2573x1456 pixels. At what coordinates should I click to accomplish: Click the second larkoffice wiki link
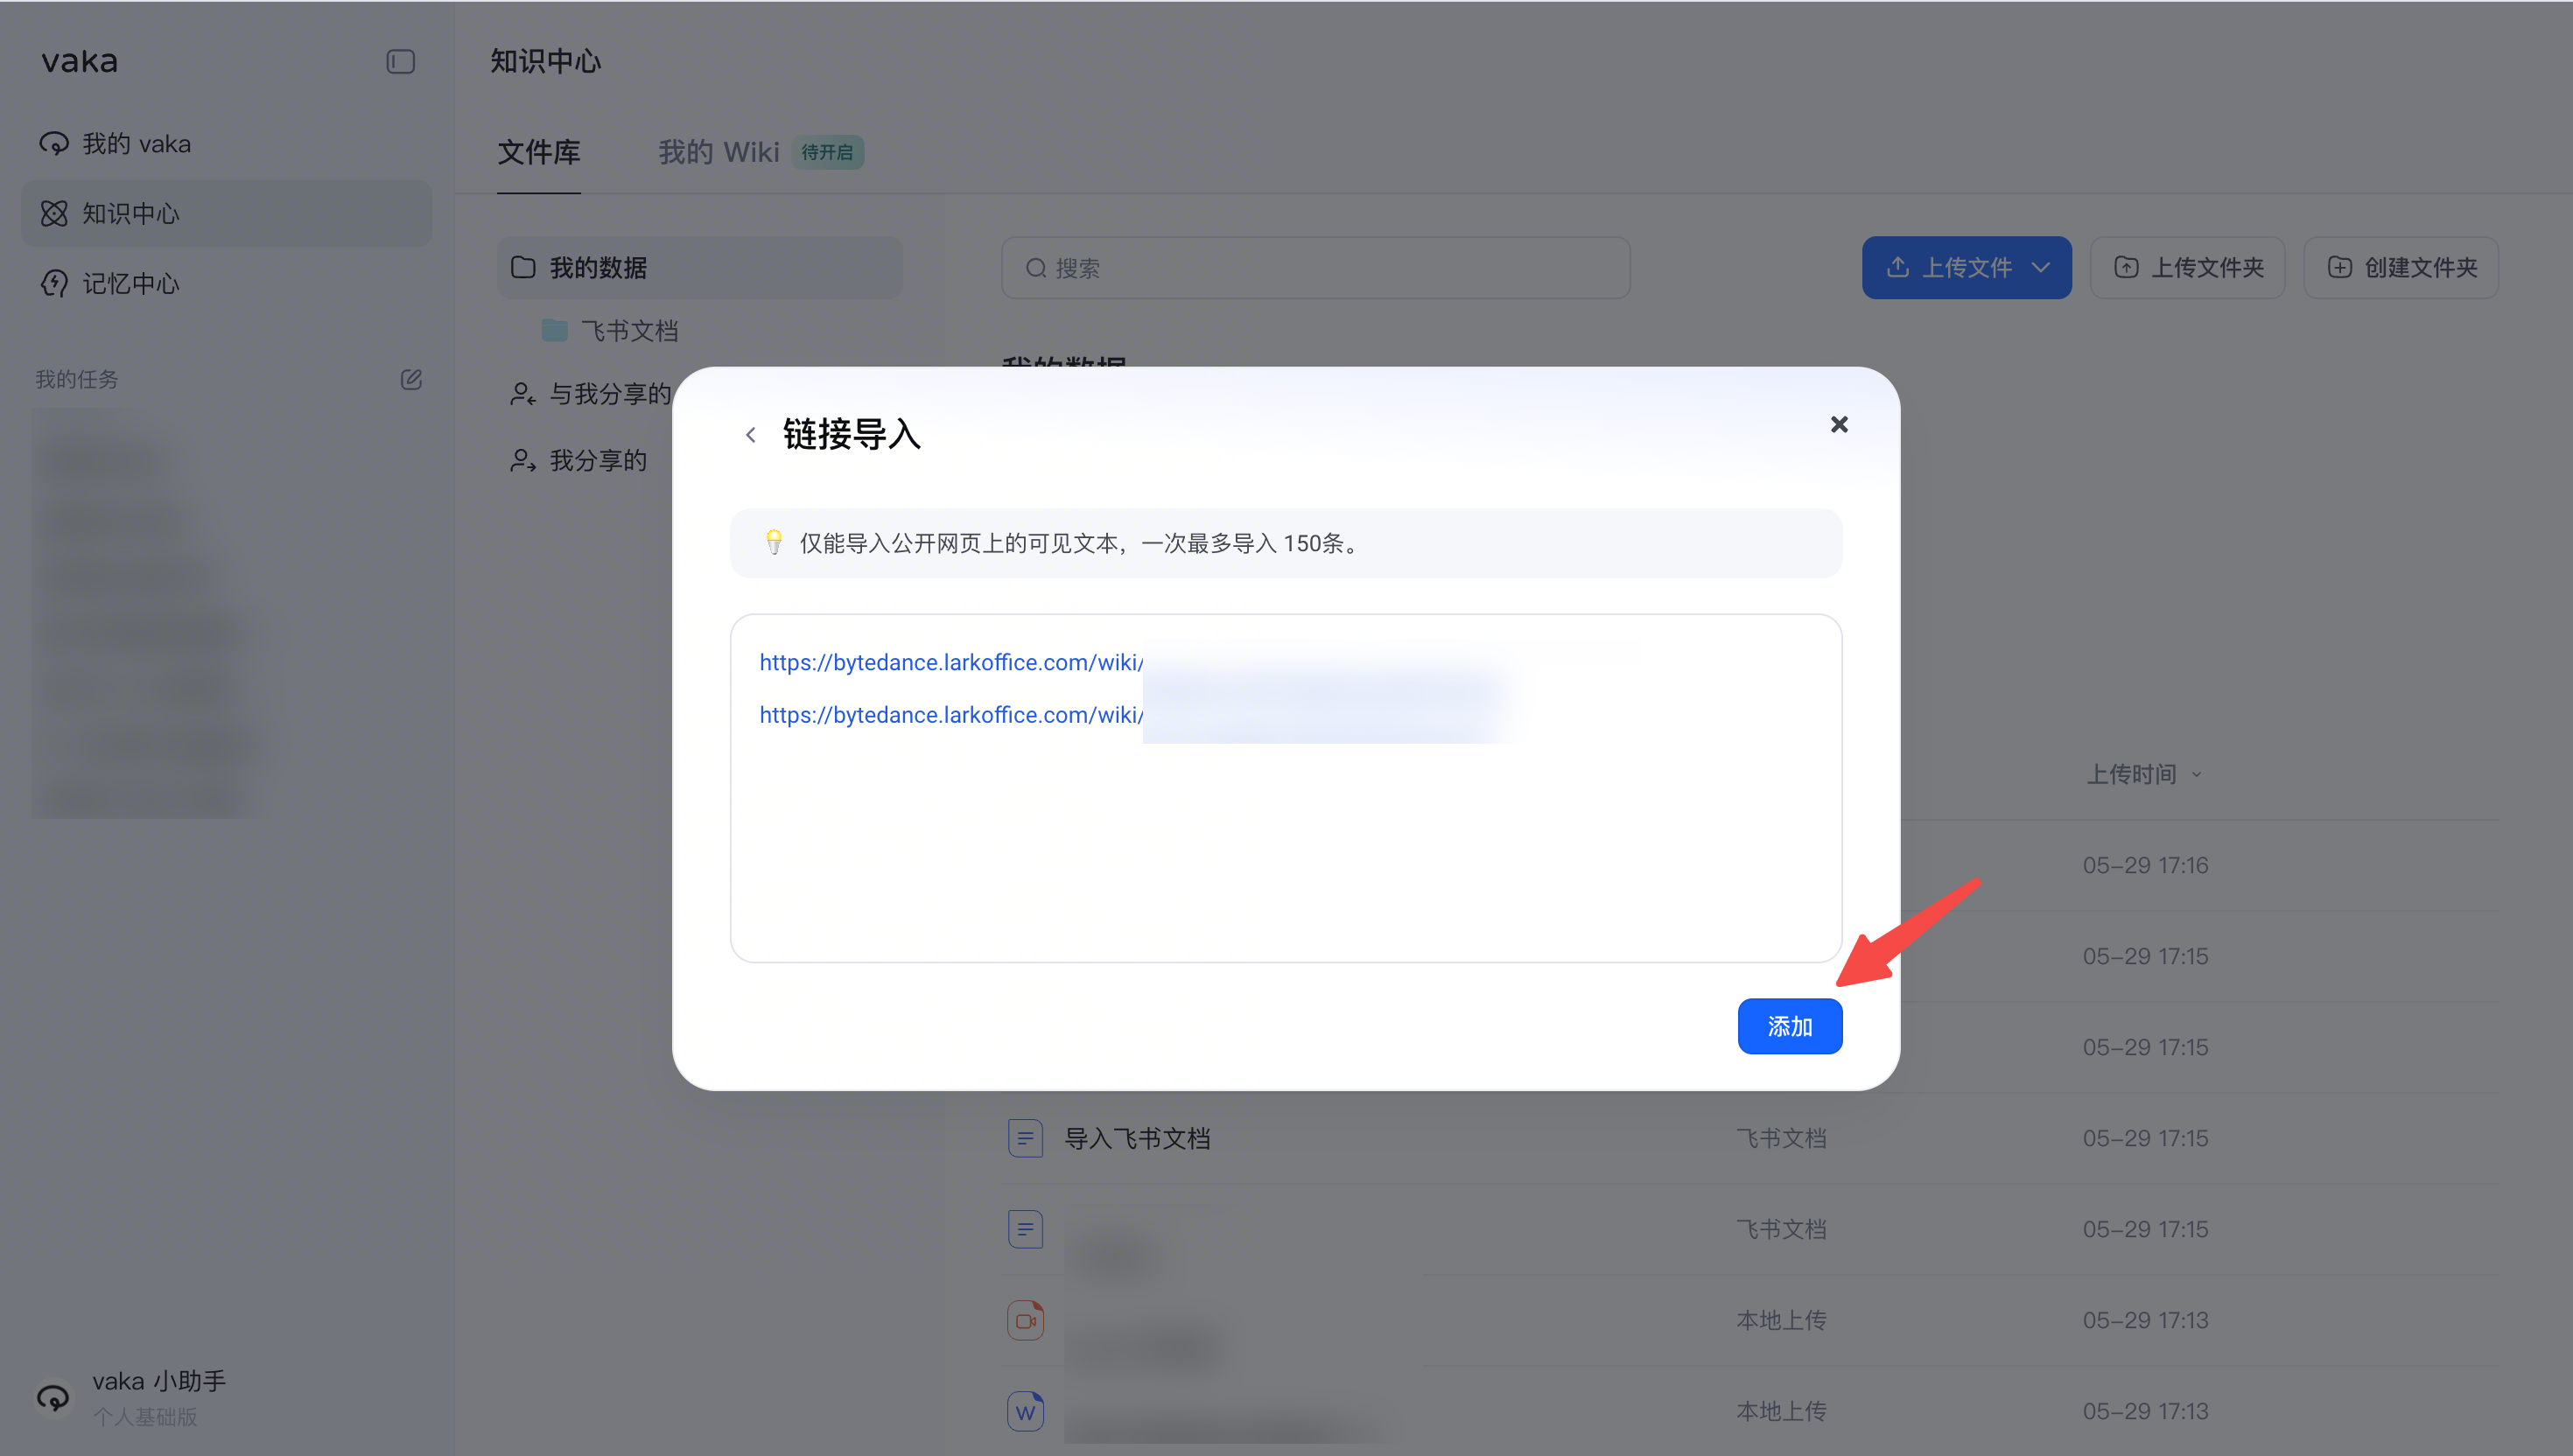951,714
